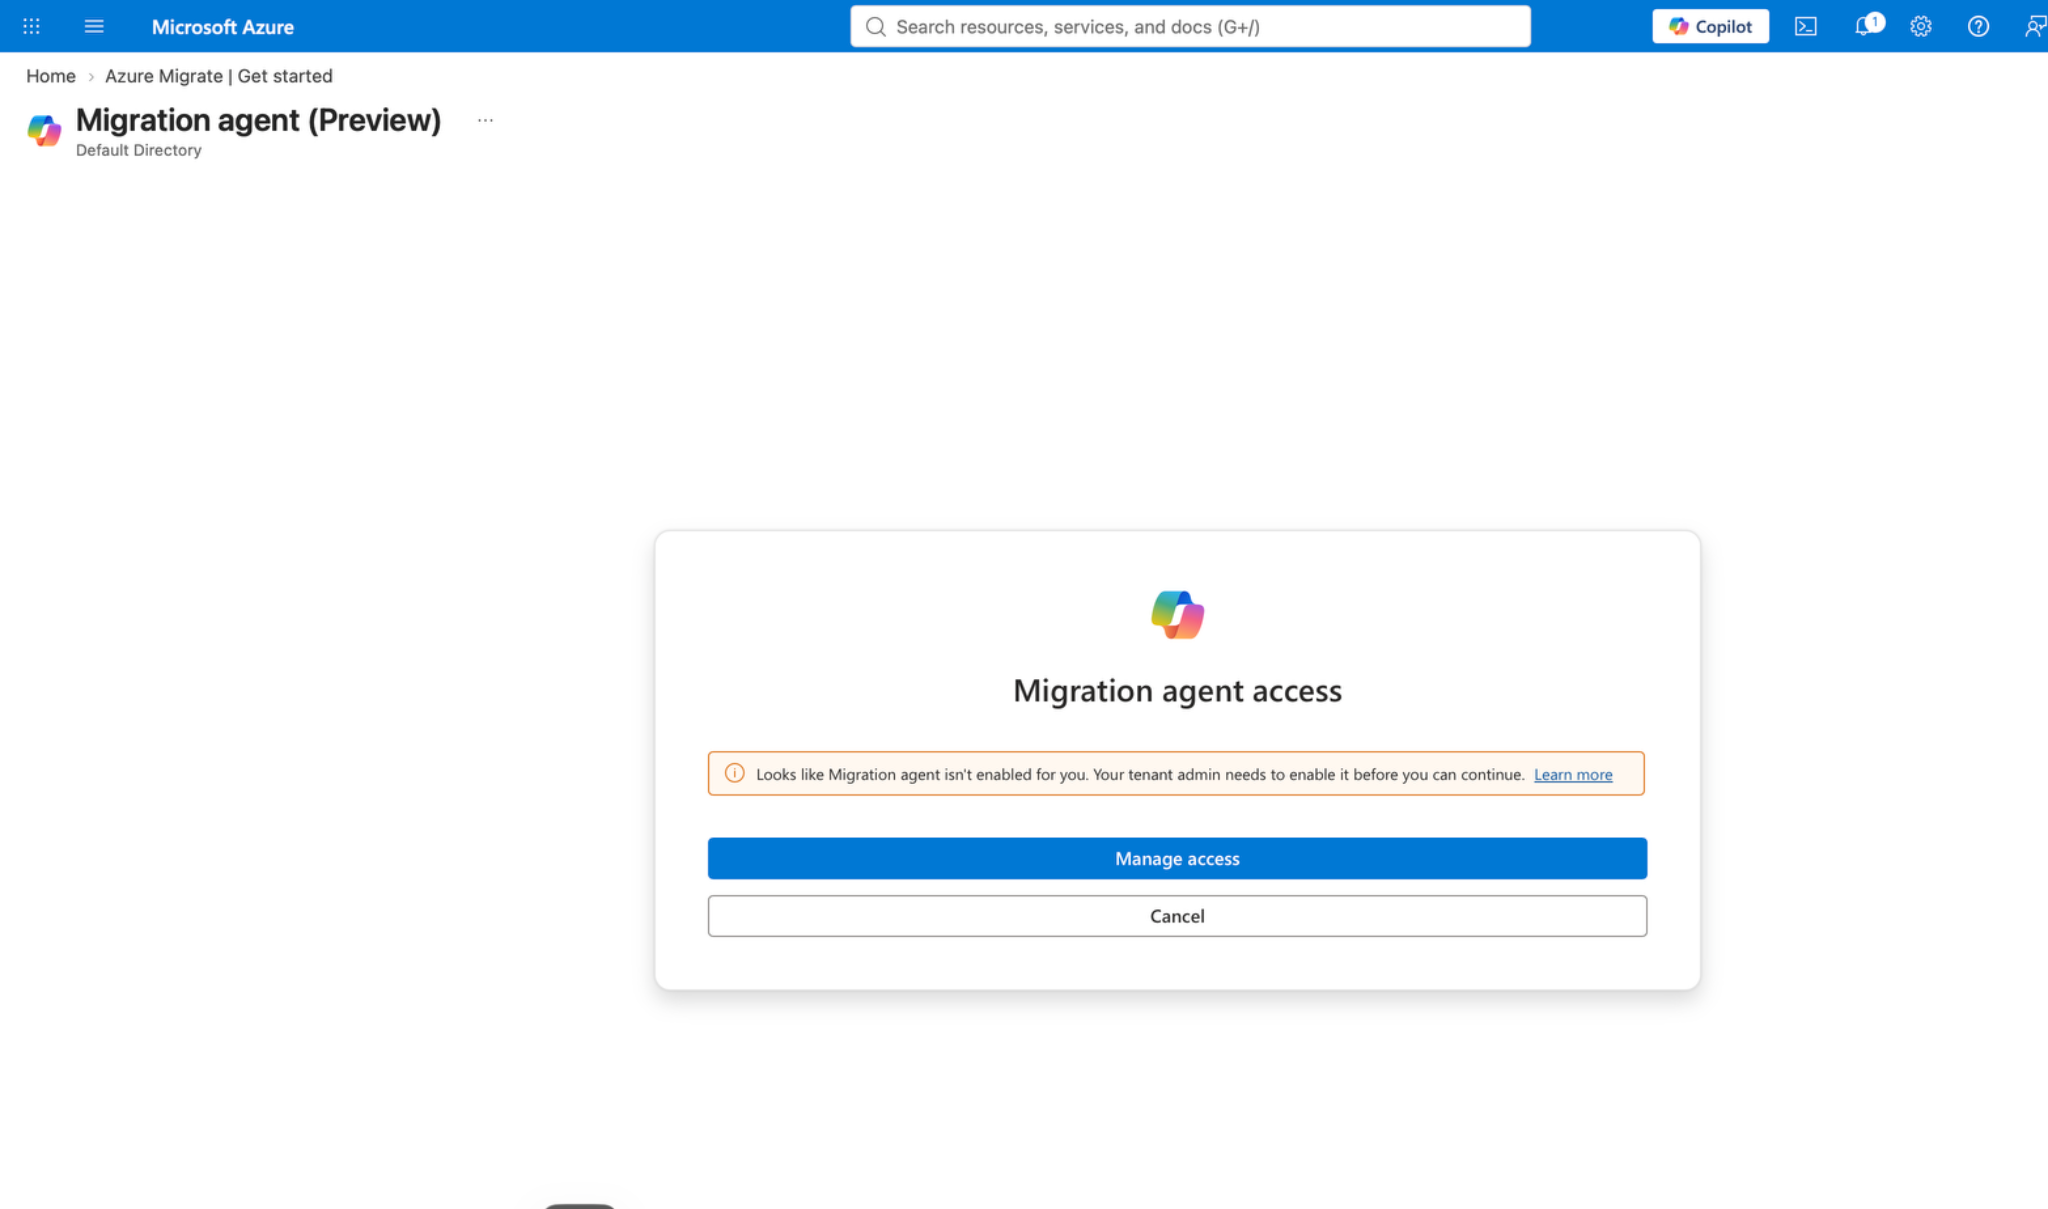Open the notifications bell
Screen dimensions: 2048x1209
click(1866, 26)
